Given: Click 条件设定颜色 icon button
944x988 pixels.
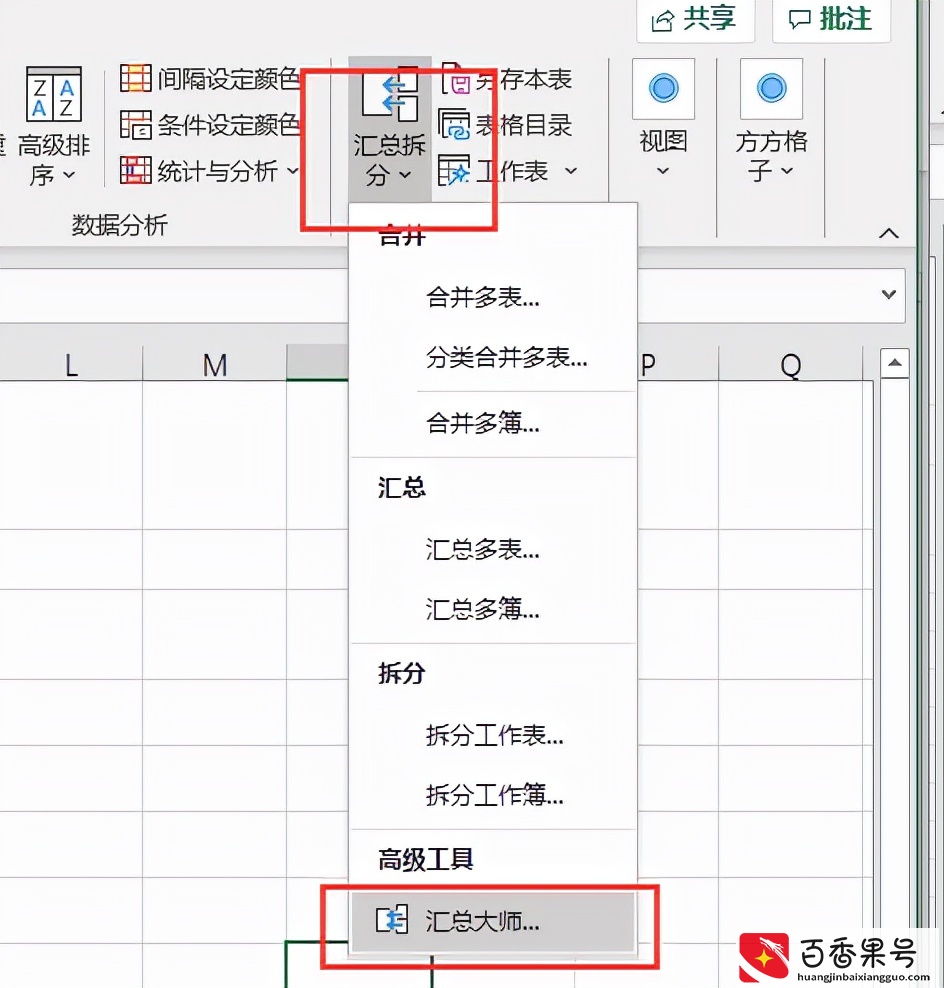Looking at the screenshot, I should [135, 124].
